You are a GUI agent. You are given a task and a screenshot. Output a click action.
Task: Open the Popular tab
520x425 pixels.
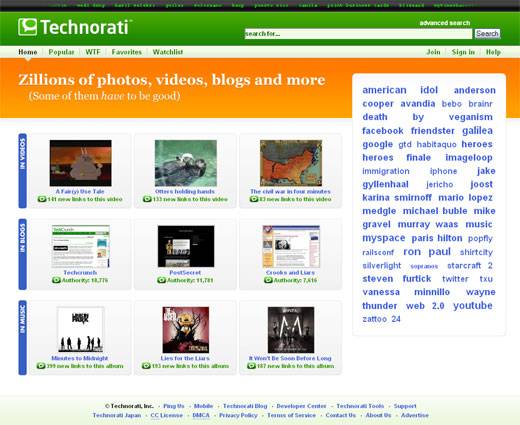(x=61, y=52)
